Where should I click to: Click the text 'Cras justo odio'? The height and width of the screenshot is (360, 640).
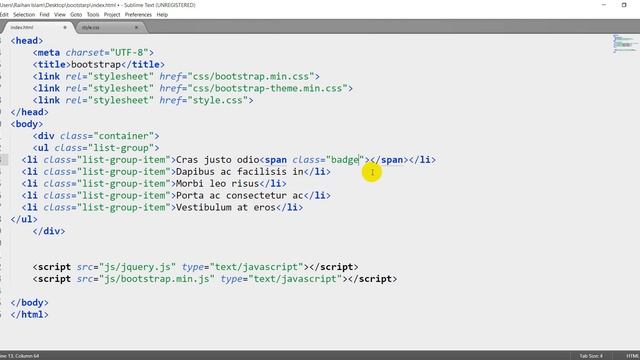(218, 160)
